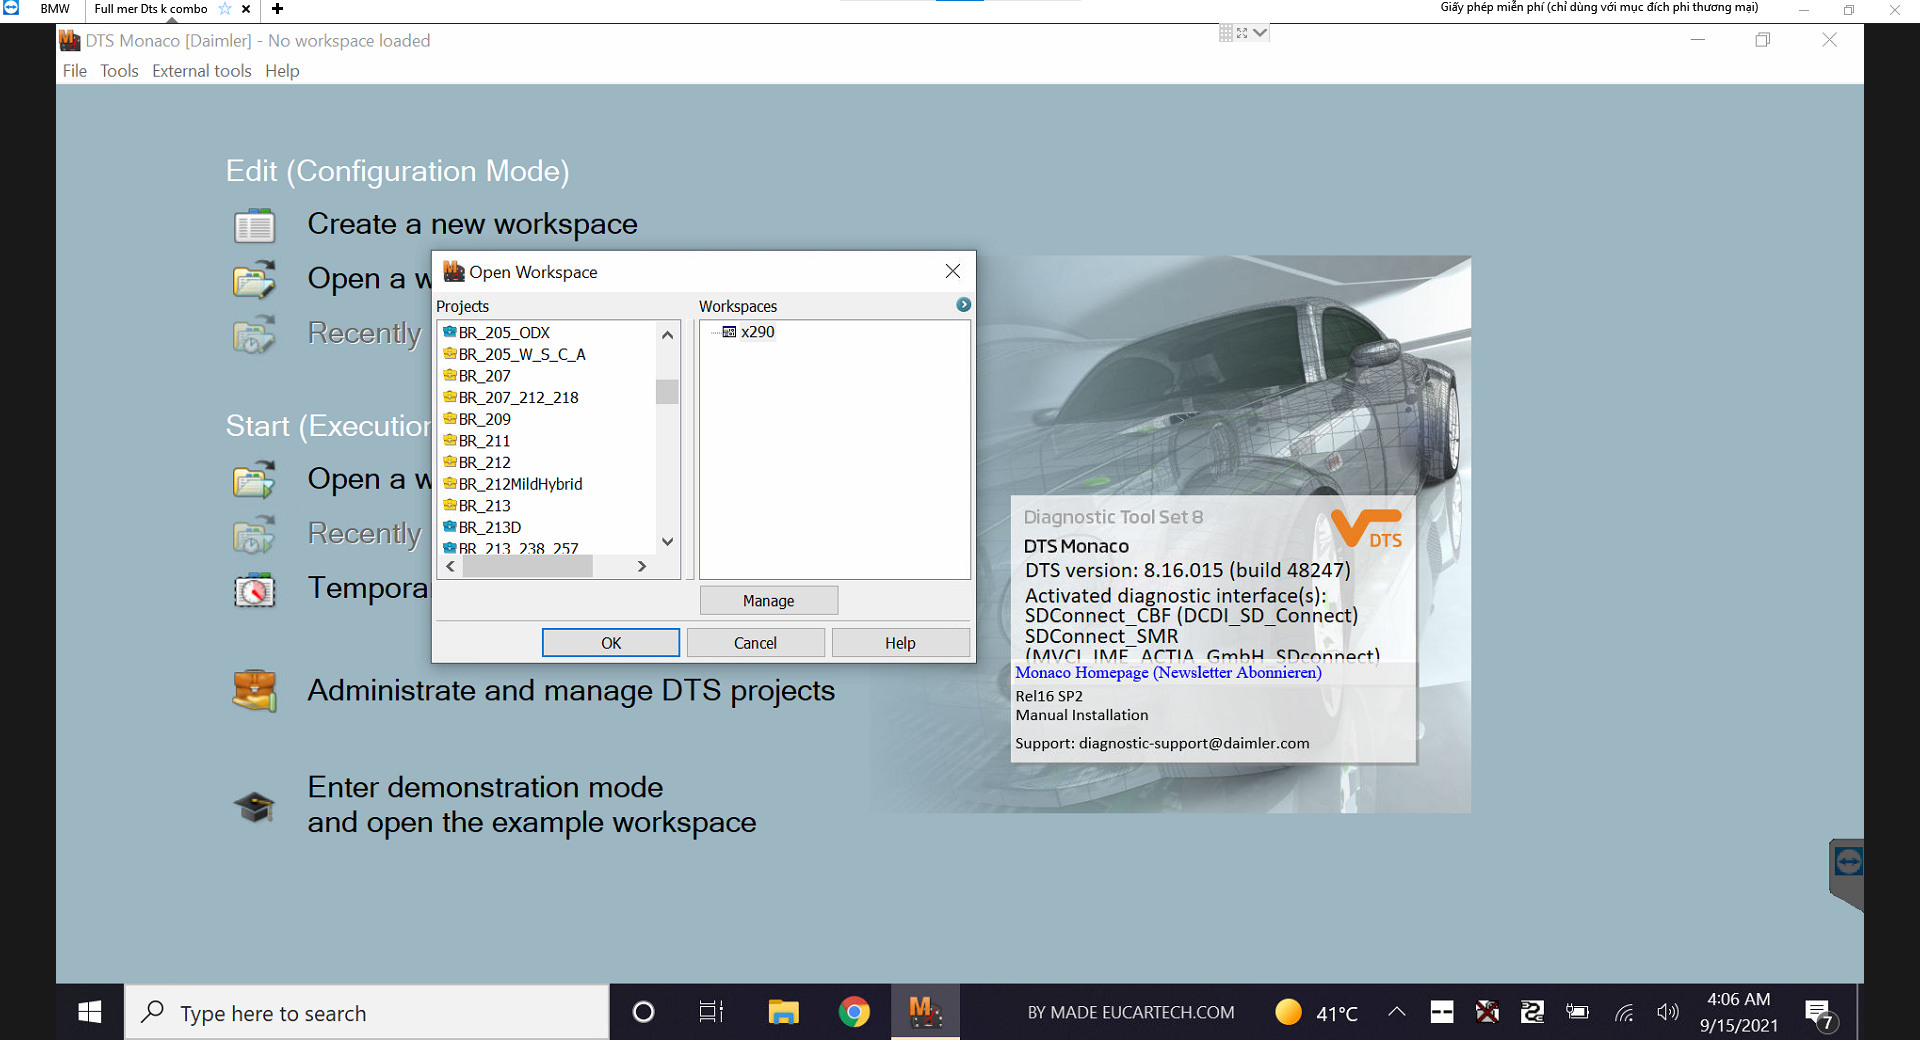Click the Create a new workspace icon
Image resolution: width=1920 pixels, height=1040 pixels.
[x=254, y=226]
